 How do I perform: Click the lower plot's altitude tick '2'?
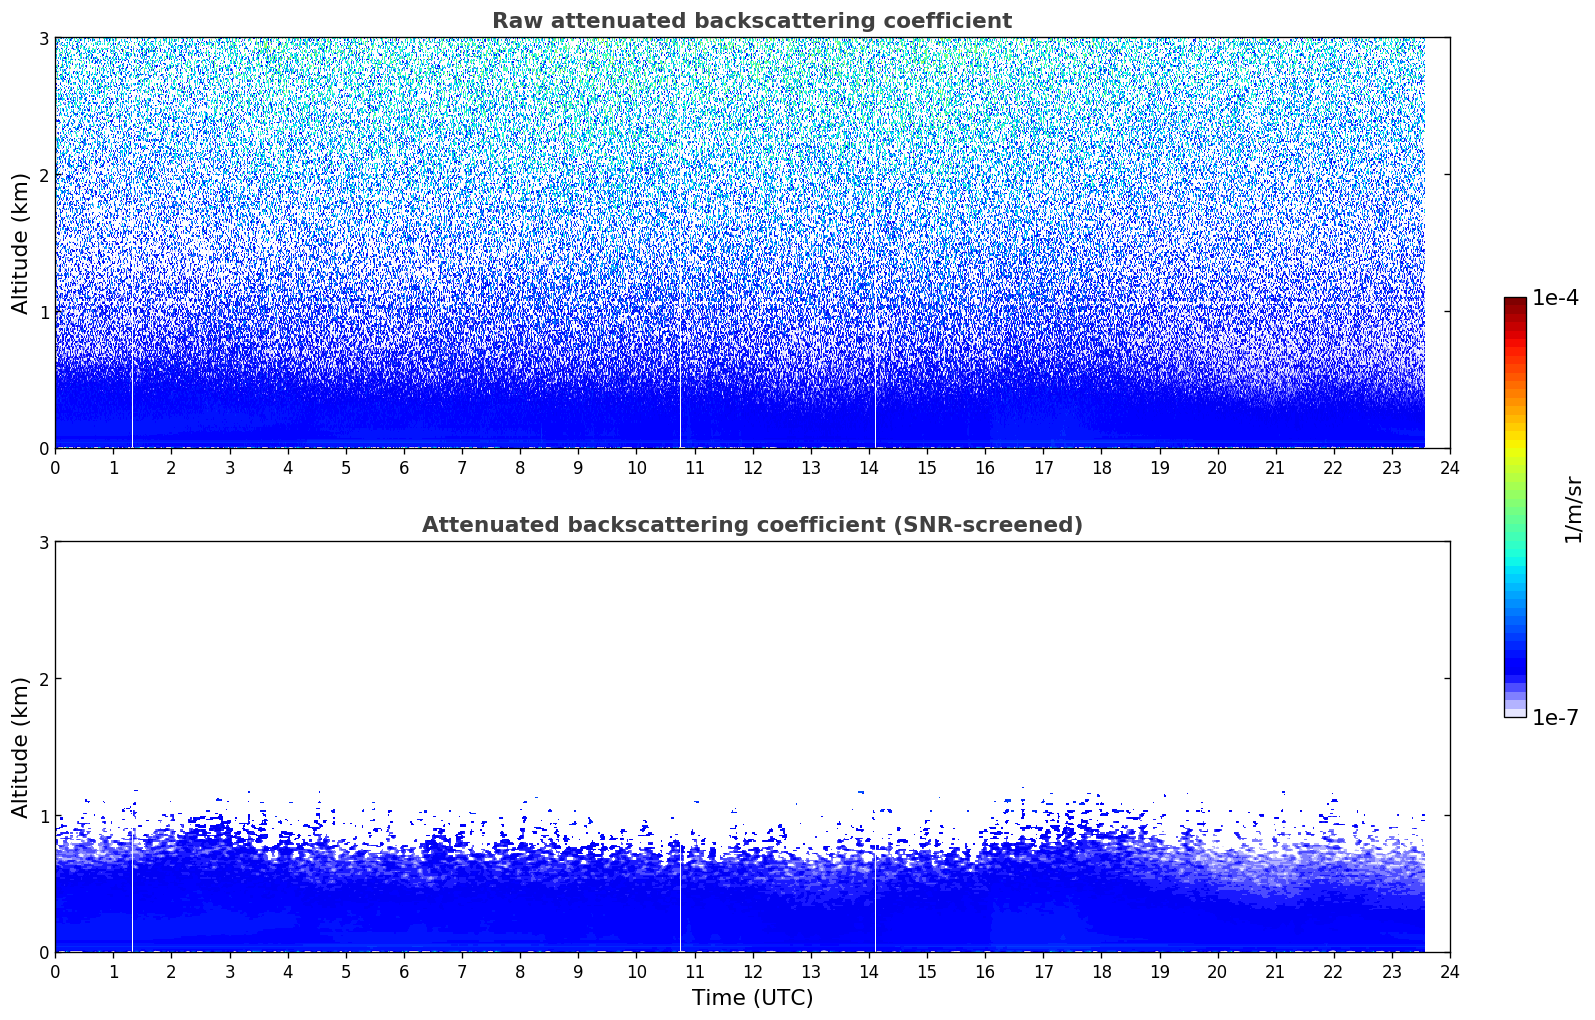43,679
